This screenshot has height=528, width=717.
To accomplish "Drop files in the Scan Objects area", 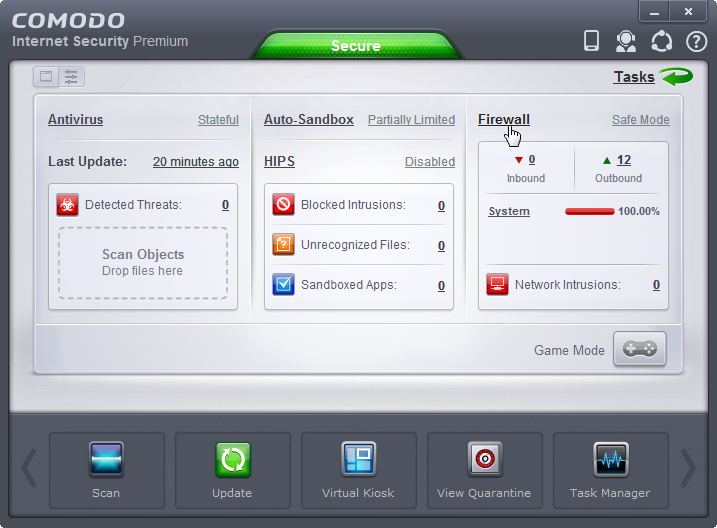I will click(142, 262).
